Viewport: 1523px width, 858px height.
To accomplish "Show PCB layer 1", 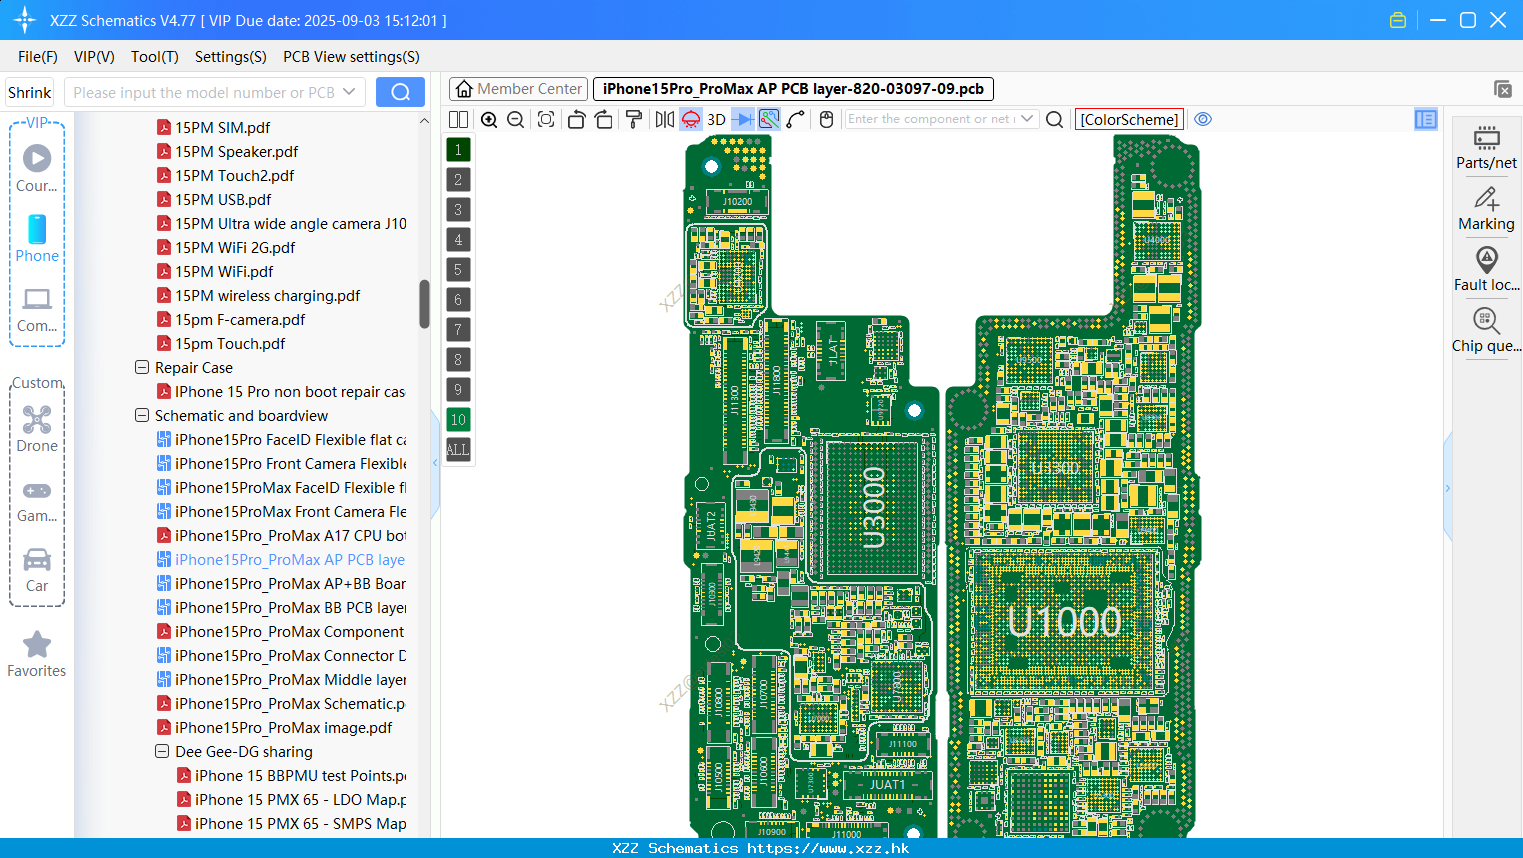I will 458,149.
